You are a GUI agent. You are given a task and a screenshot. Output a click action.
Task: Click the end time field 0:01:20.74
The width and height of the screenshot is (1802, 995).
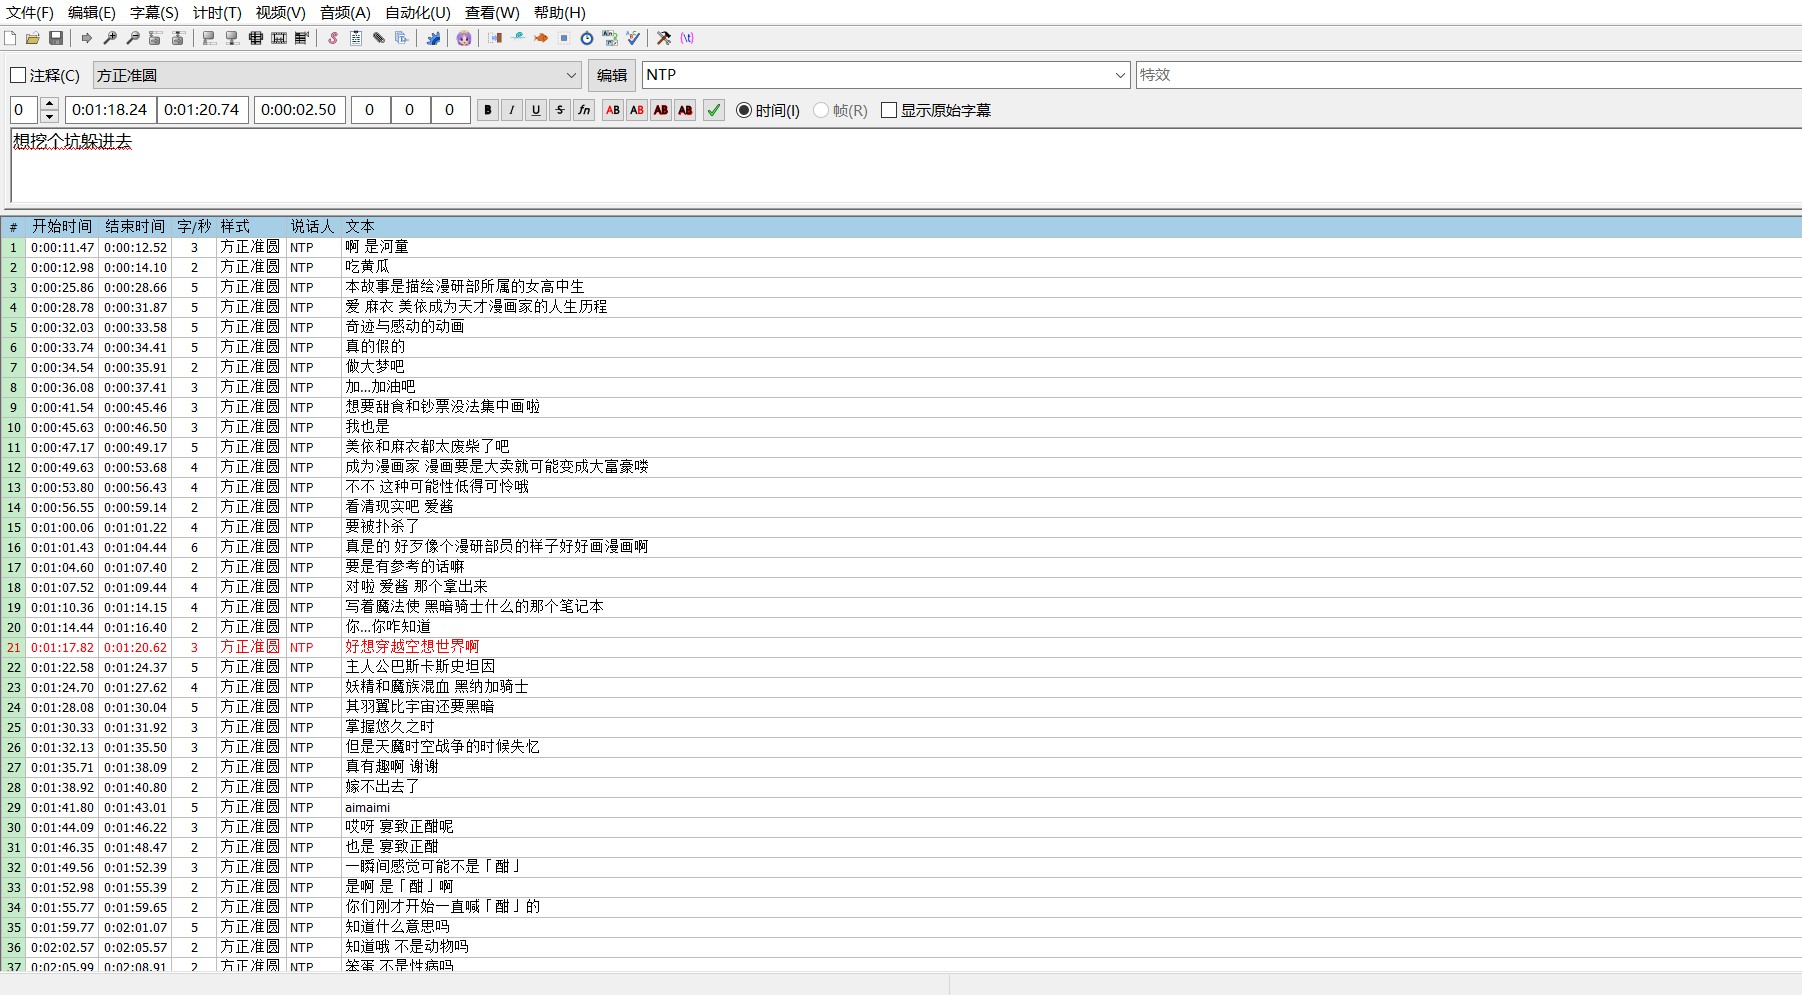click(x=202, y=110)
